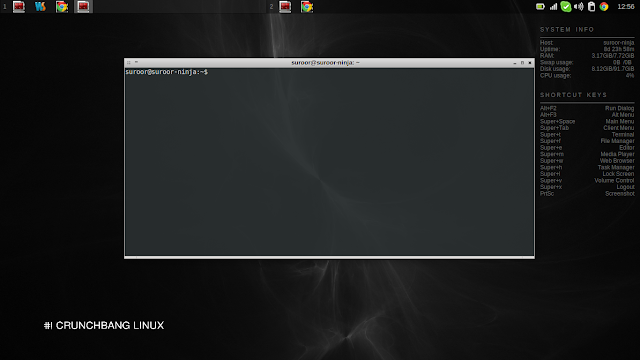Maximize the terminal window
This screenshot has width=640, height=360.
pos(522,63)
